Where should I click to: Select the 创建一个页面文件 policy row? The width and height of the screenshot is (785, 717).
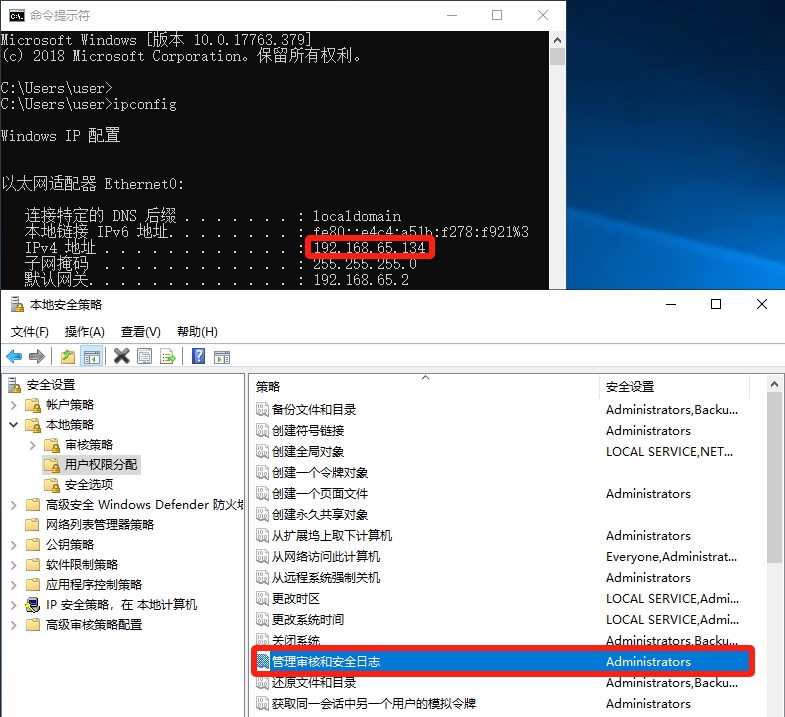click(502, 494)
